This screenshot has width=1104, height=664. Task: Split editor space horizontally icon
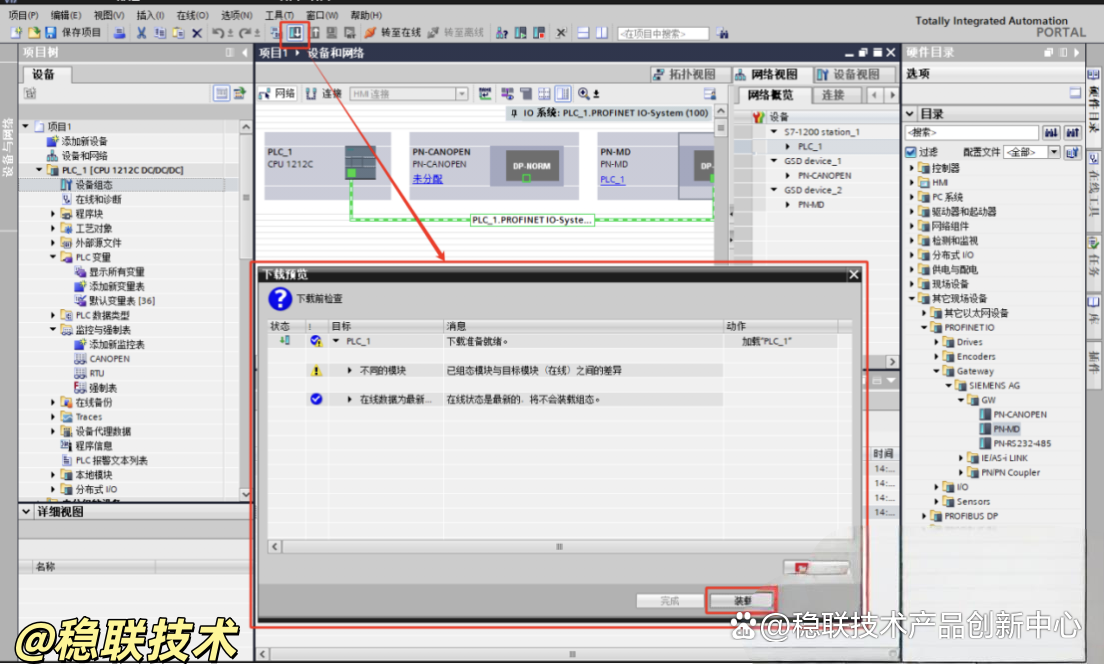583,32
